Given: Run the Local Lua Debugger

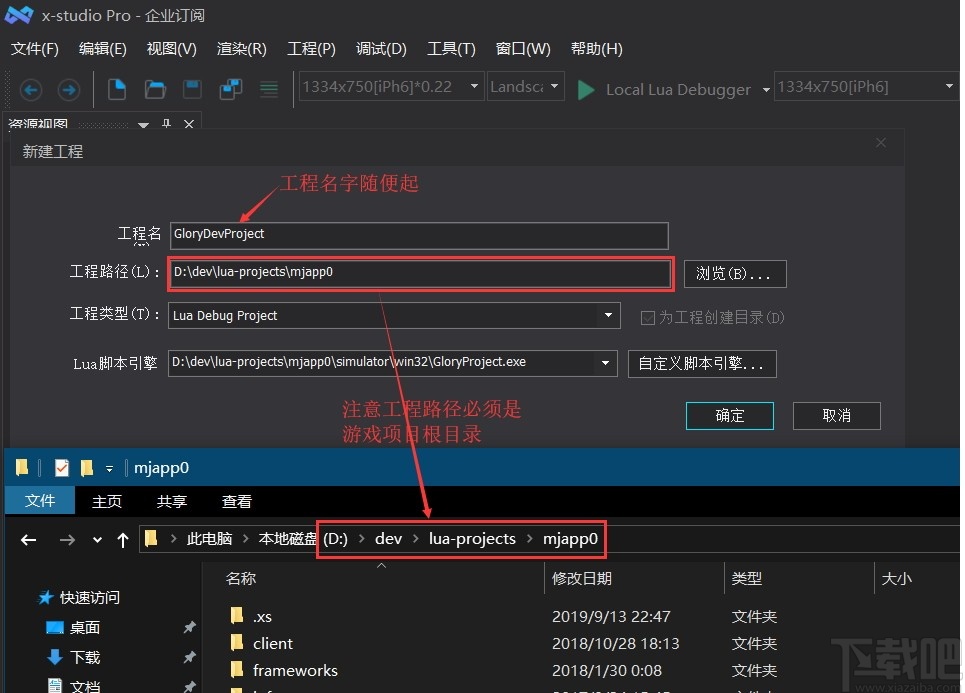Looking at the screenshot, I should (x=585, y=89).
